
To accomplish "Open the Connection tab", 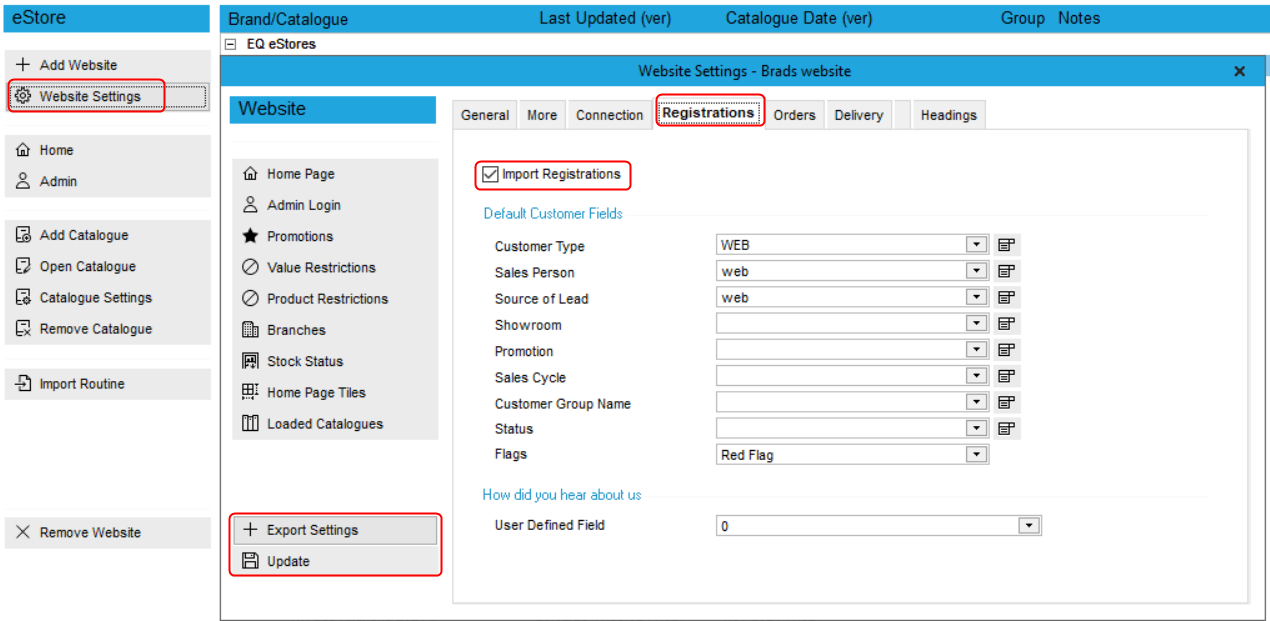I will (x=608, y=114).
